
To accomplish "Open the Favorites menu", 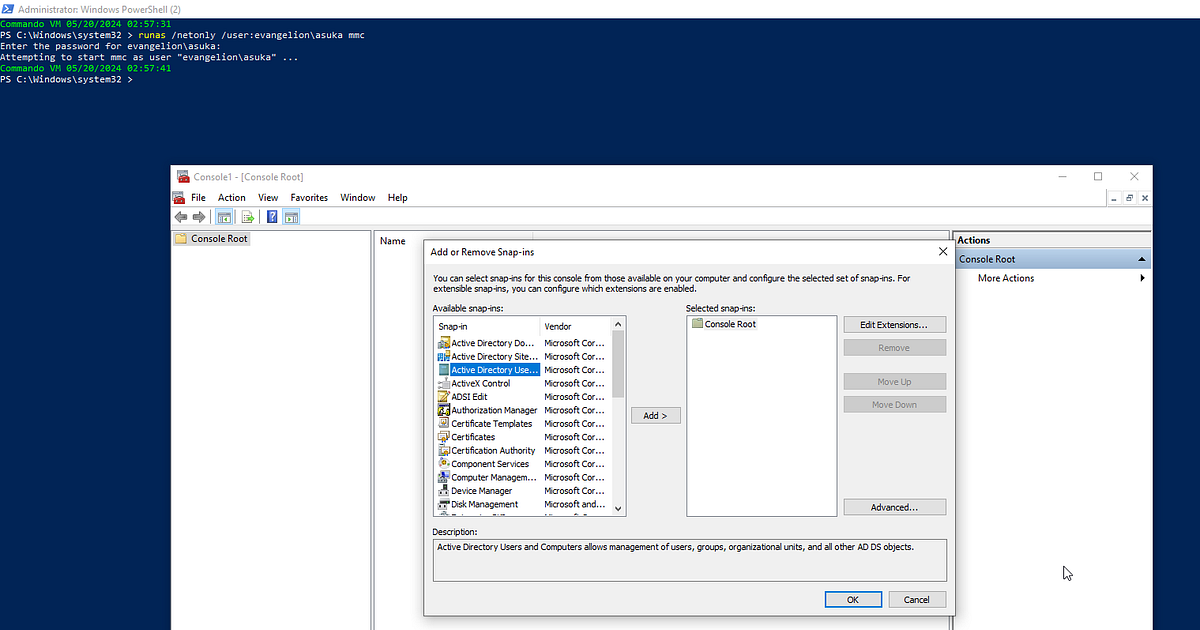I will tap(309, 197).
